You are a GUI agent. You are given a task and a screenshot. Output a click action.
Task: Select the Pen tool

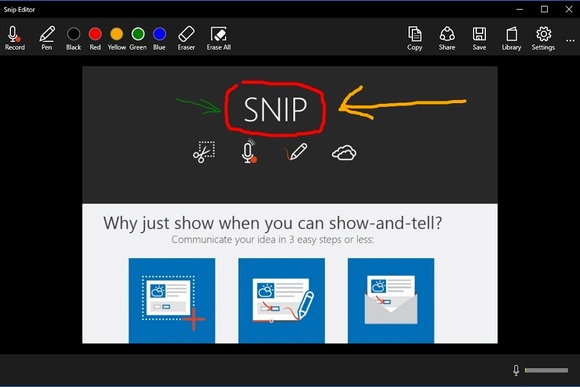pyautogui.click(x=47, y=38)
